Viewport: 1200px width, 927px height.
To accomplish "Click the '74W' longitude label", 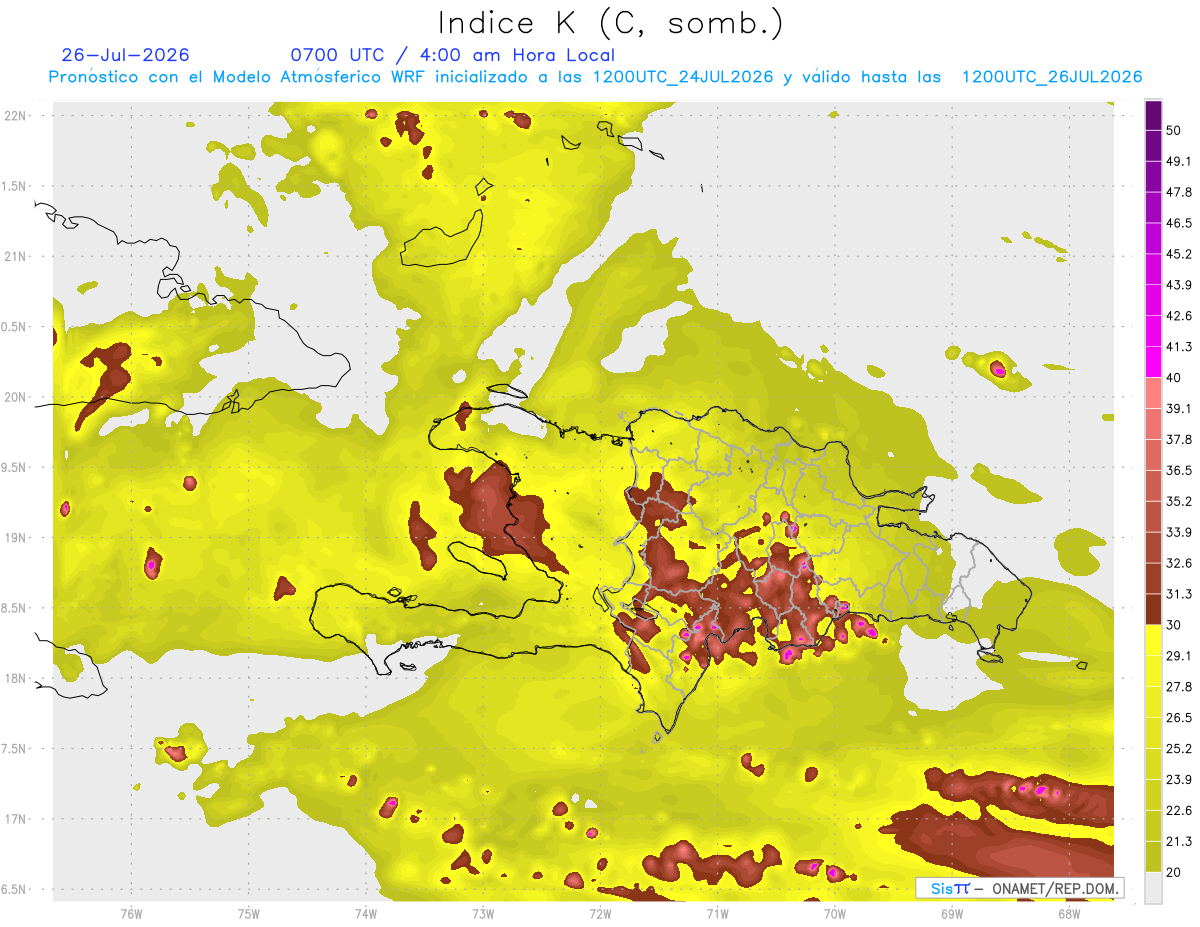I will coord(365,914).
